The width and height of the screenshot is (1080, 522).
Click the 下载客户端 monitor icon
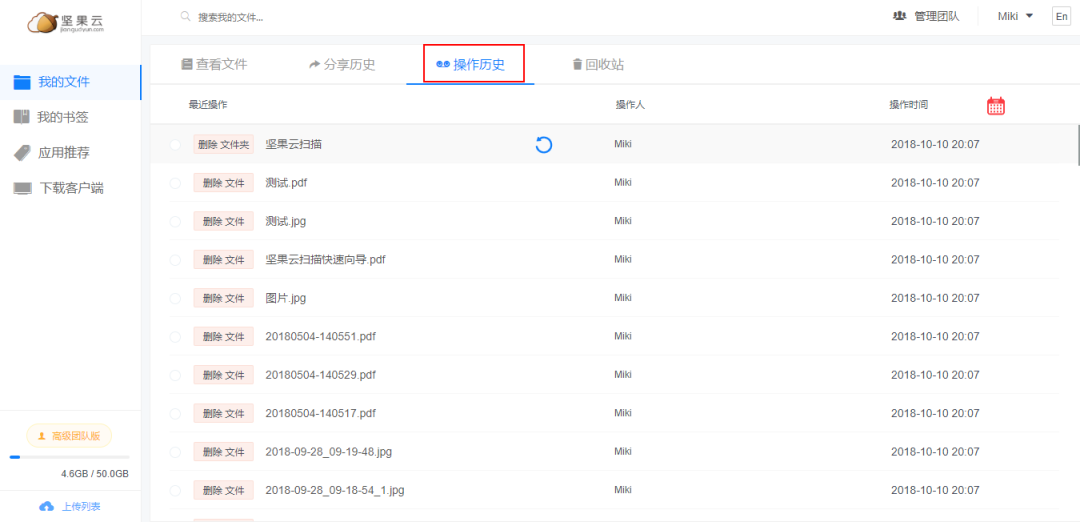(23, 188)
